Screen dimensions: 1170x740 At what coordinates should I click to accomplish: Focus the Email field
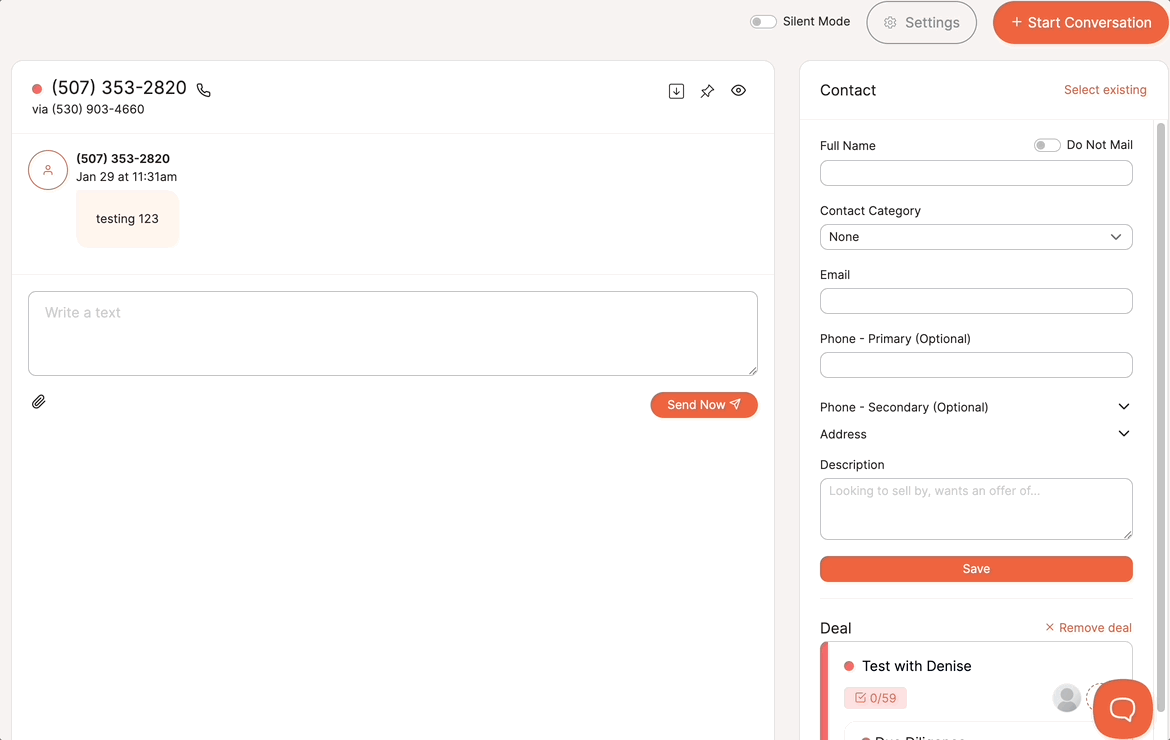pyautogui.click(x=976, y=301)
